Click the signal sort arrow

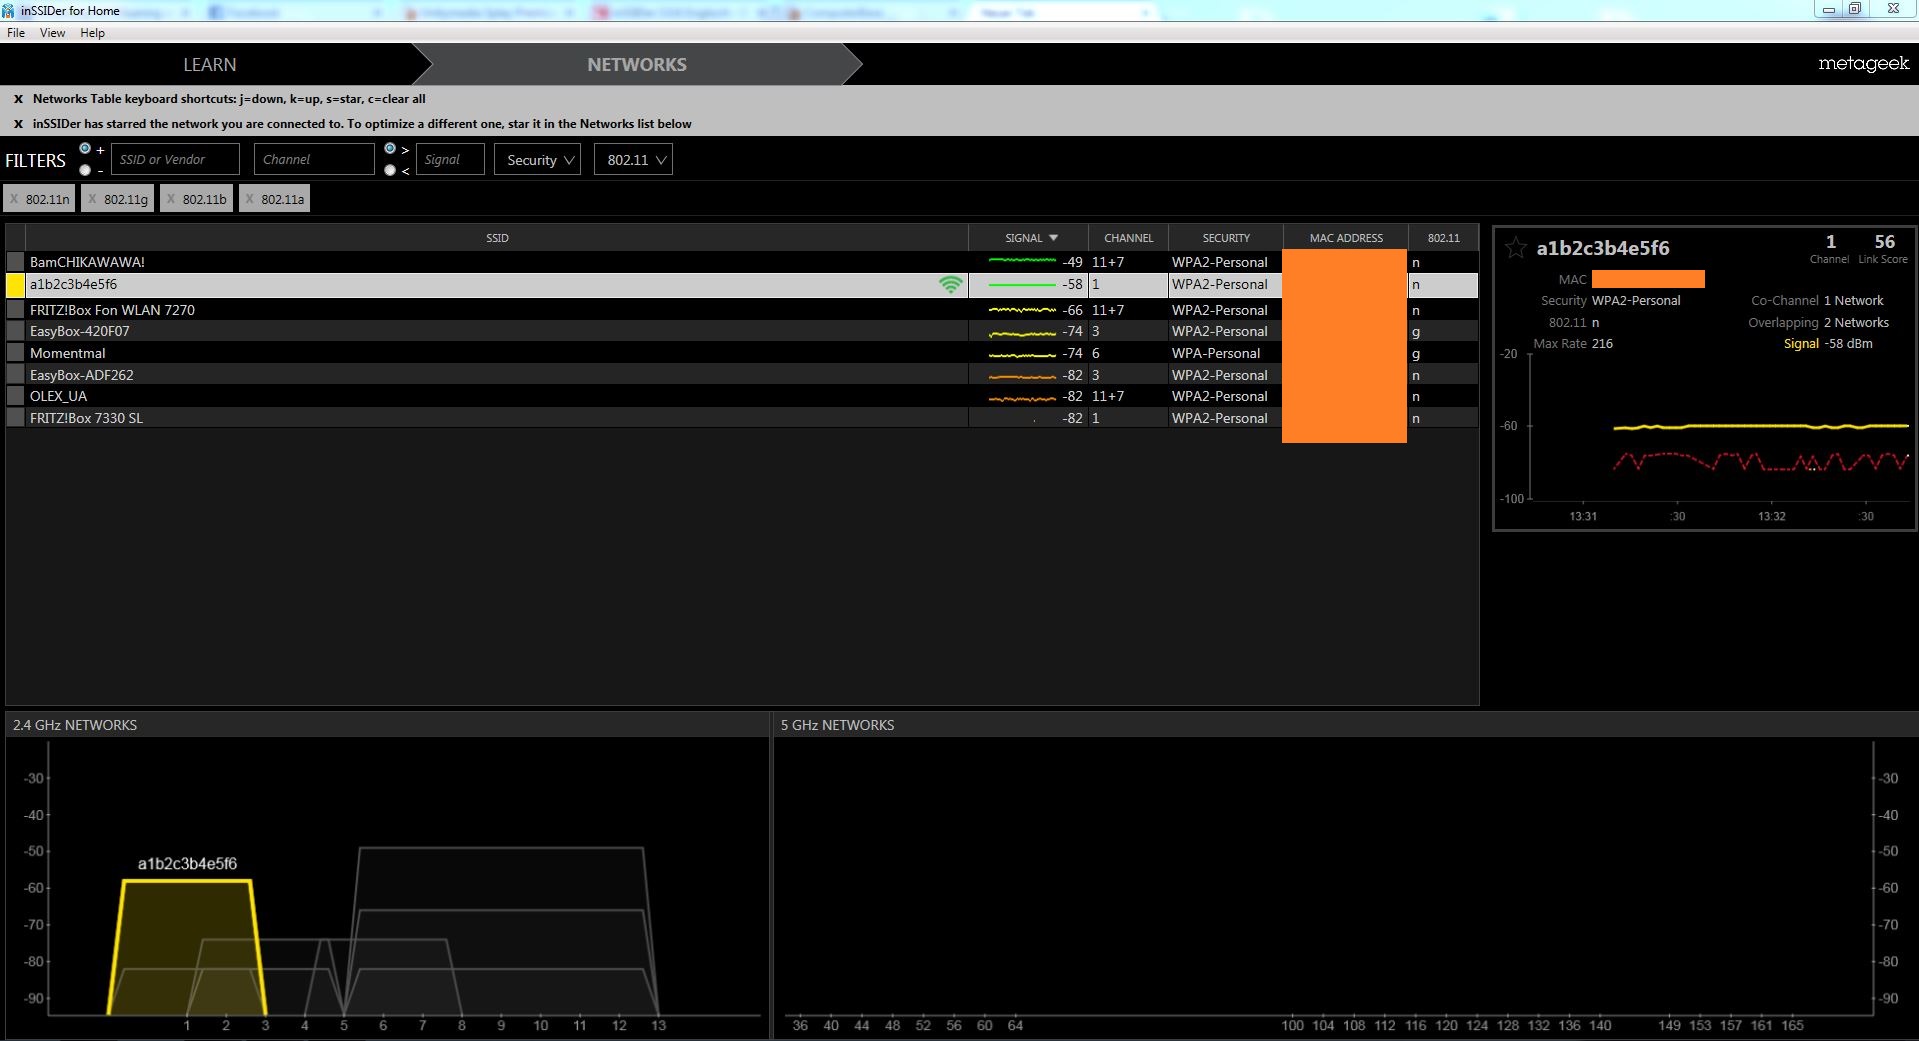1053,238
